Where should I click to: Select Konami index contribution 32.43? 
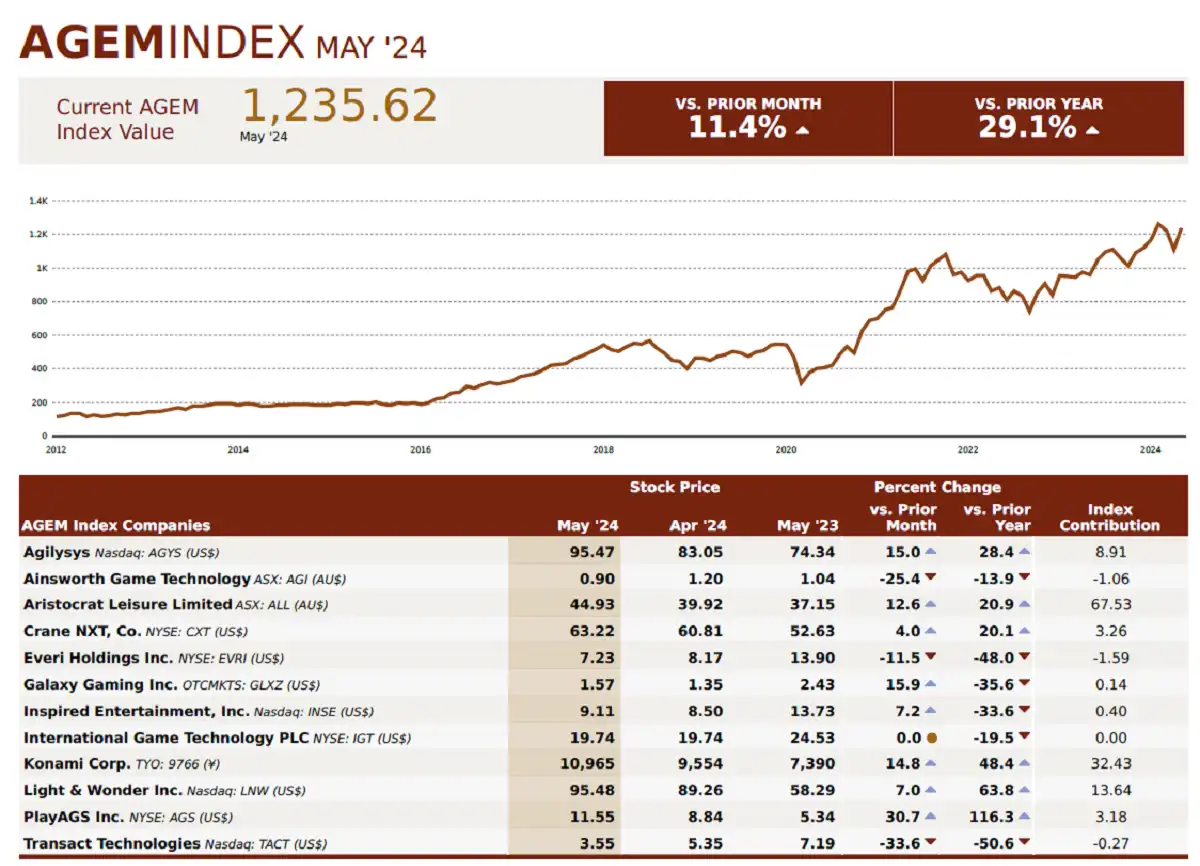pos(1110,764)
